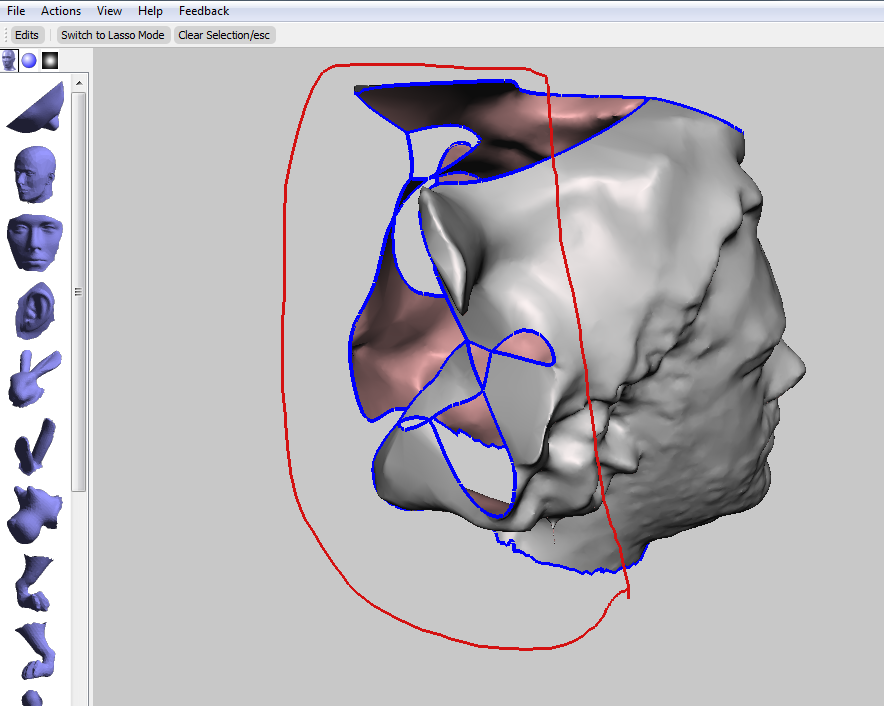Viewport: 884px width, 706px height.
Task: Select the black gradient square tab icon
Action: click(x=50, y=60)
